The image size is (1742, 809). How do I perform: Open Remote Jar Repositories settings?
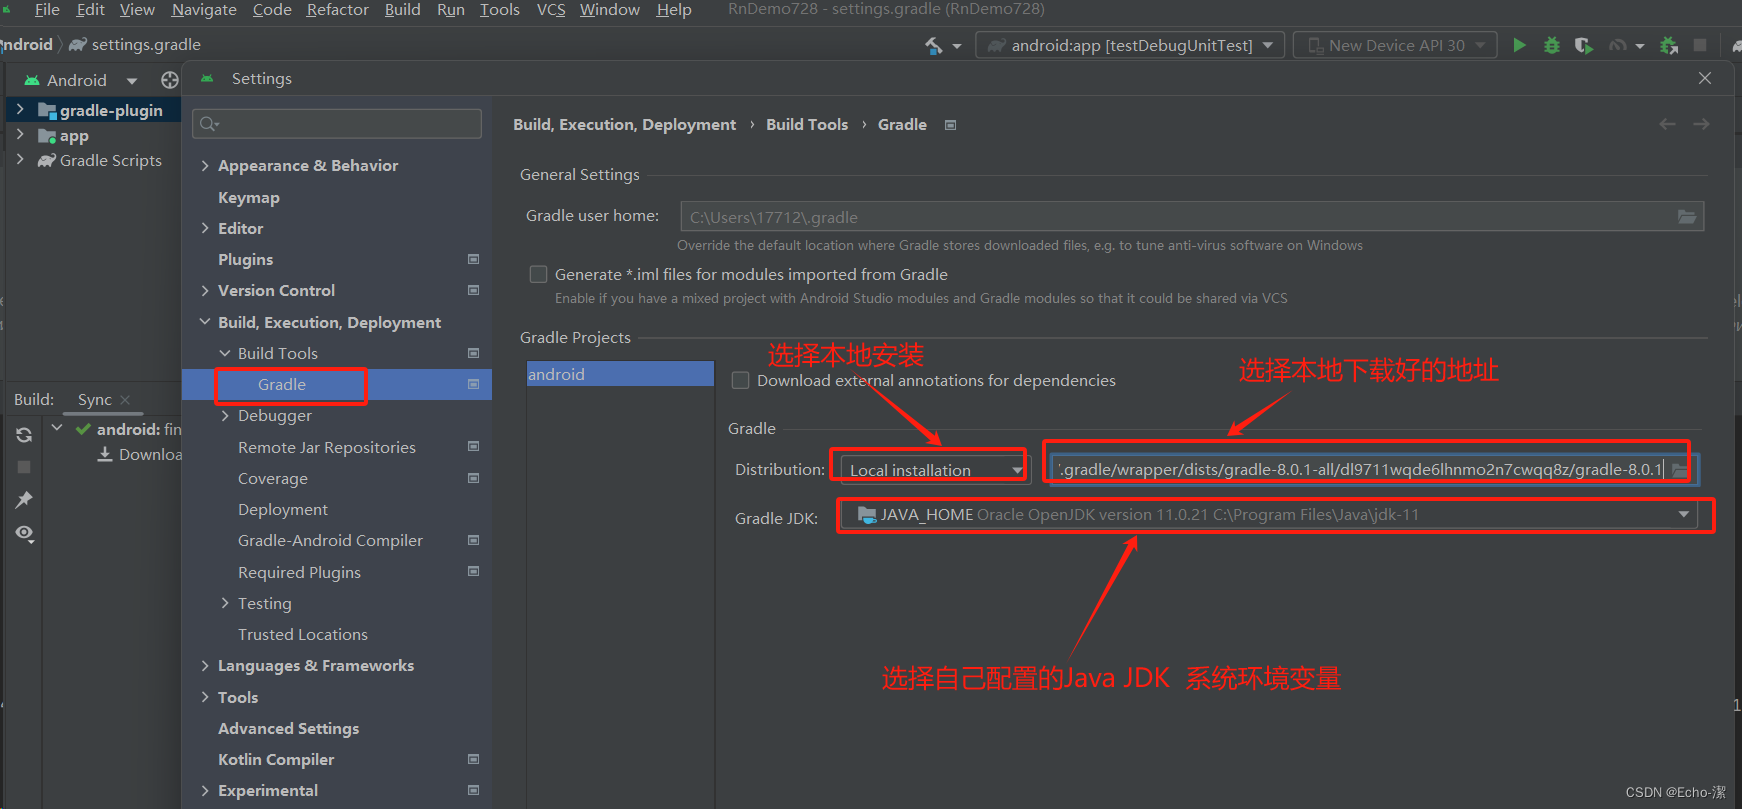pyautogui.click(x=327, y=447)
